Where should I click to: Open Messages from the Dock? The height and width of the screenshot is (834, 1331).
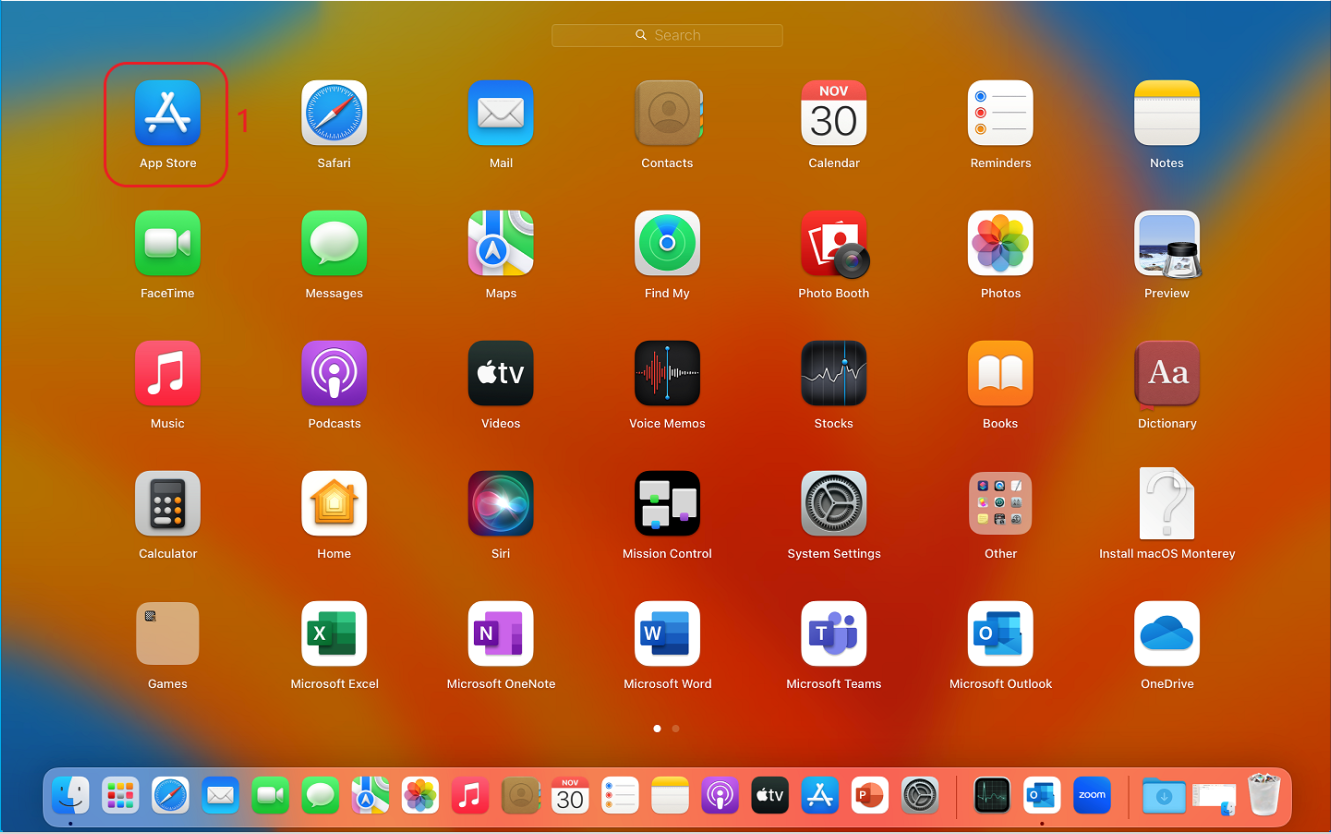point(320,796)
